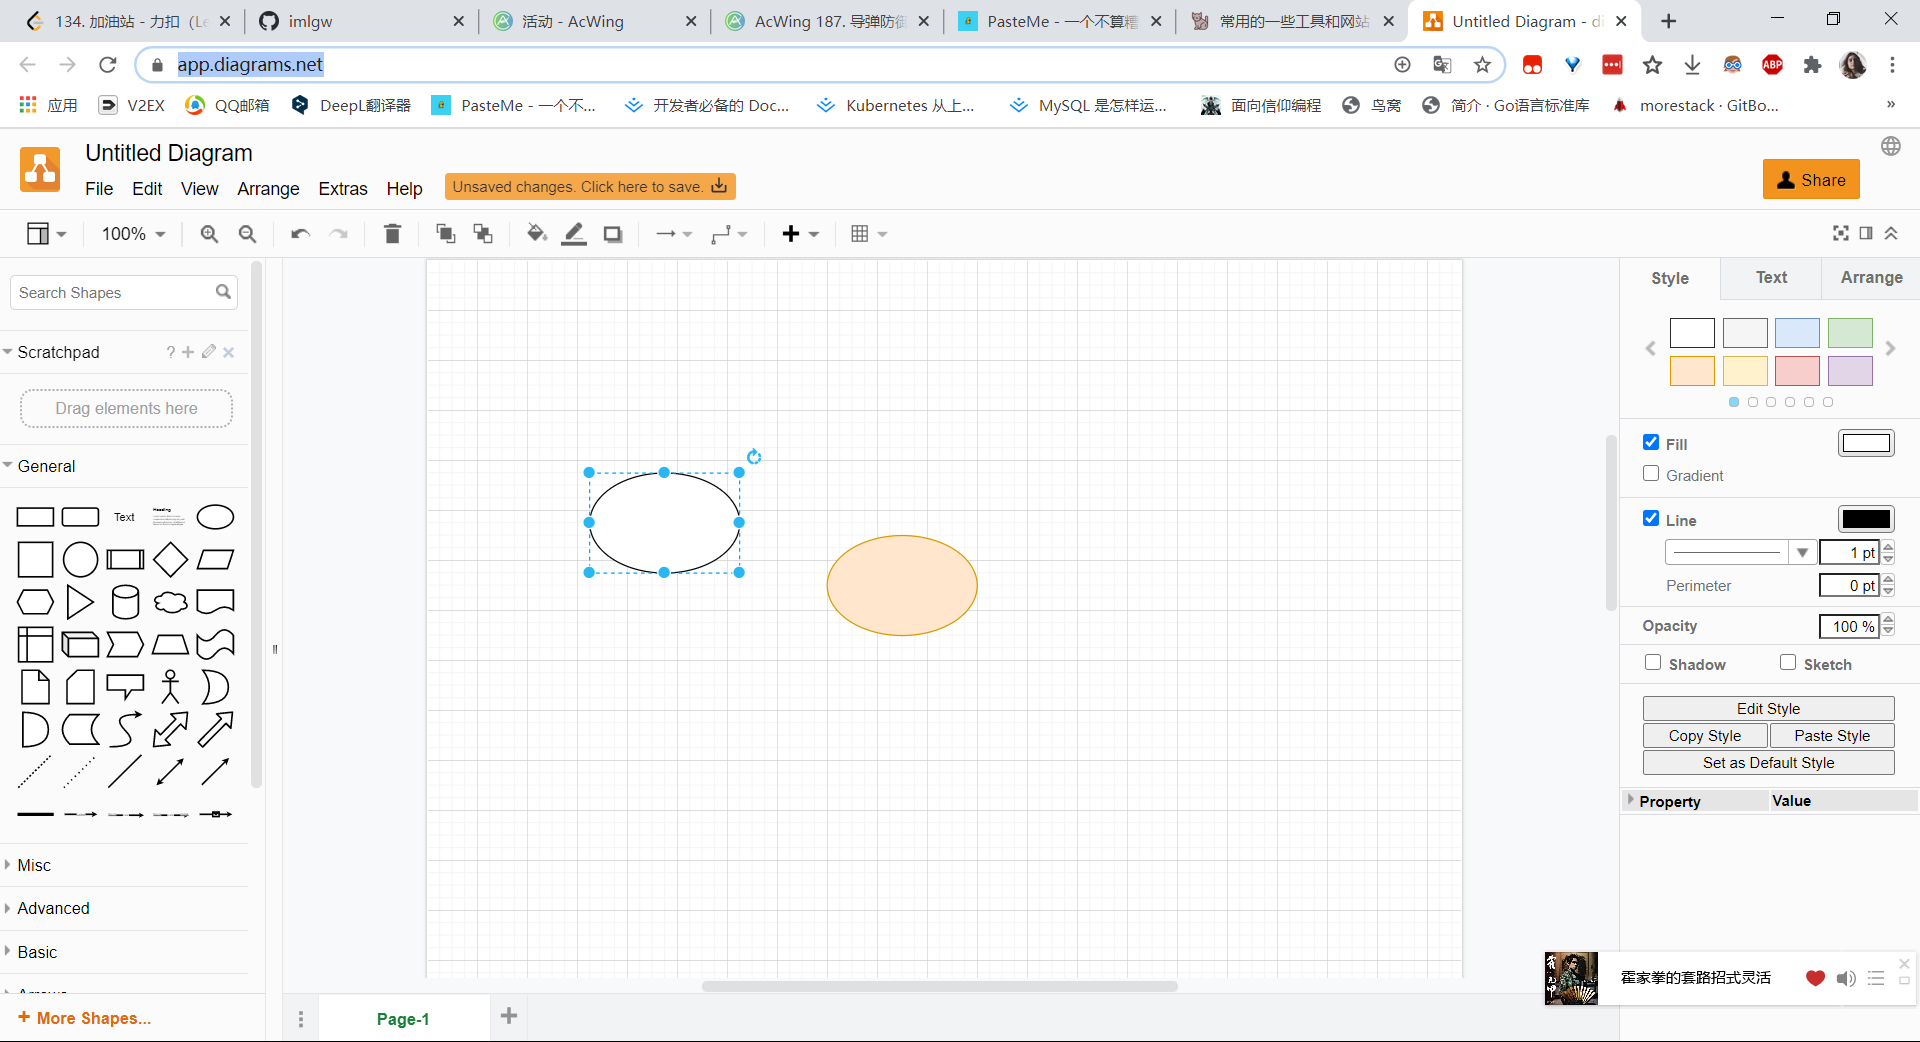Open the Arrange menu
This screenshot has width=1920, height=1042.
(268, 189)
